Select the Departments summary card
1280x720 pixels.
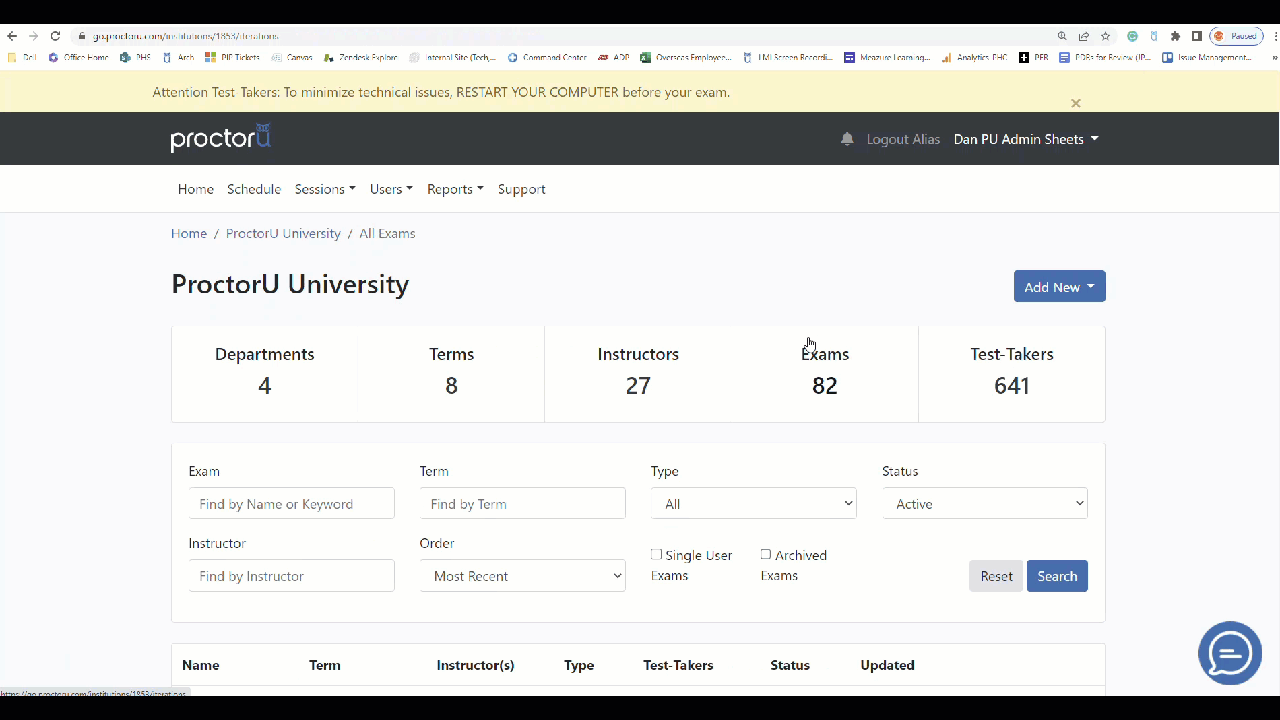[x=265, y=372]
